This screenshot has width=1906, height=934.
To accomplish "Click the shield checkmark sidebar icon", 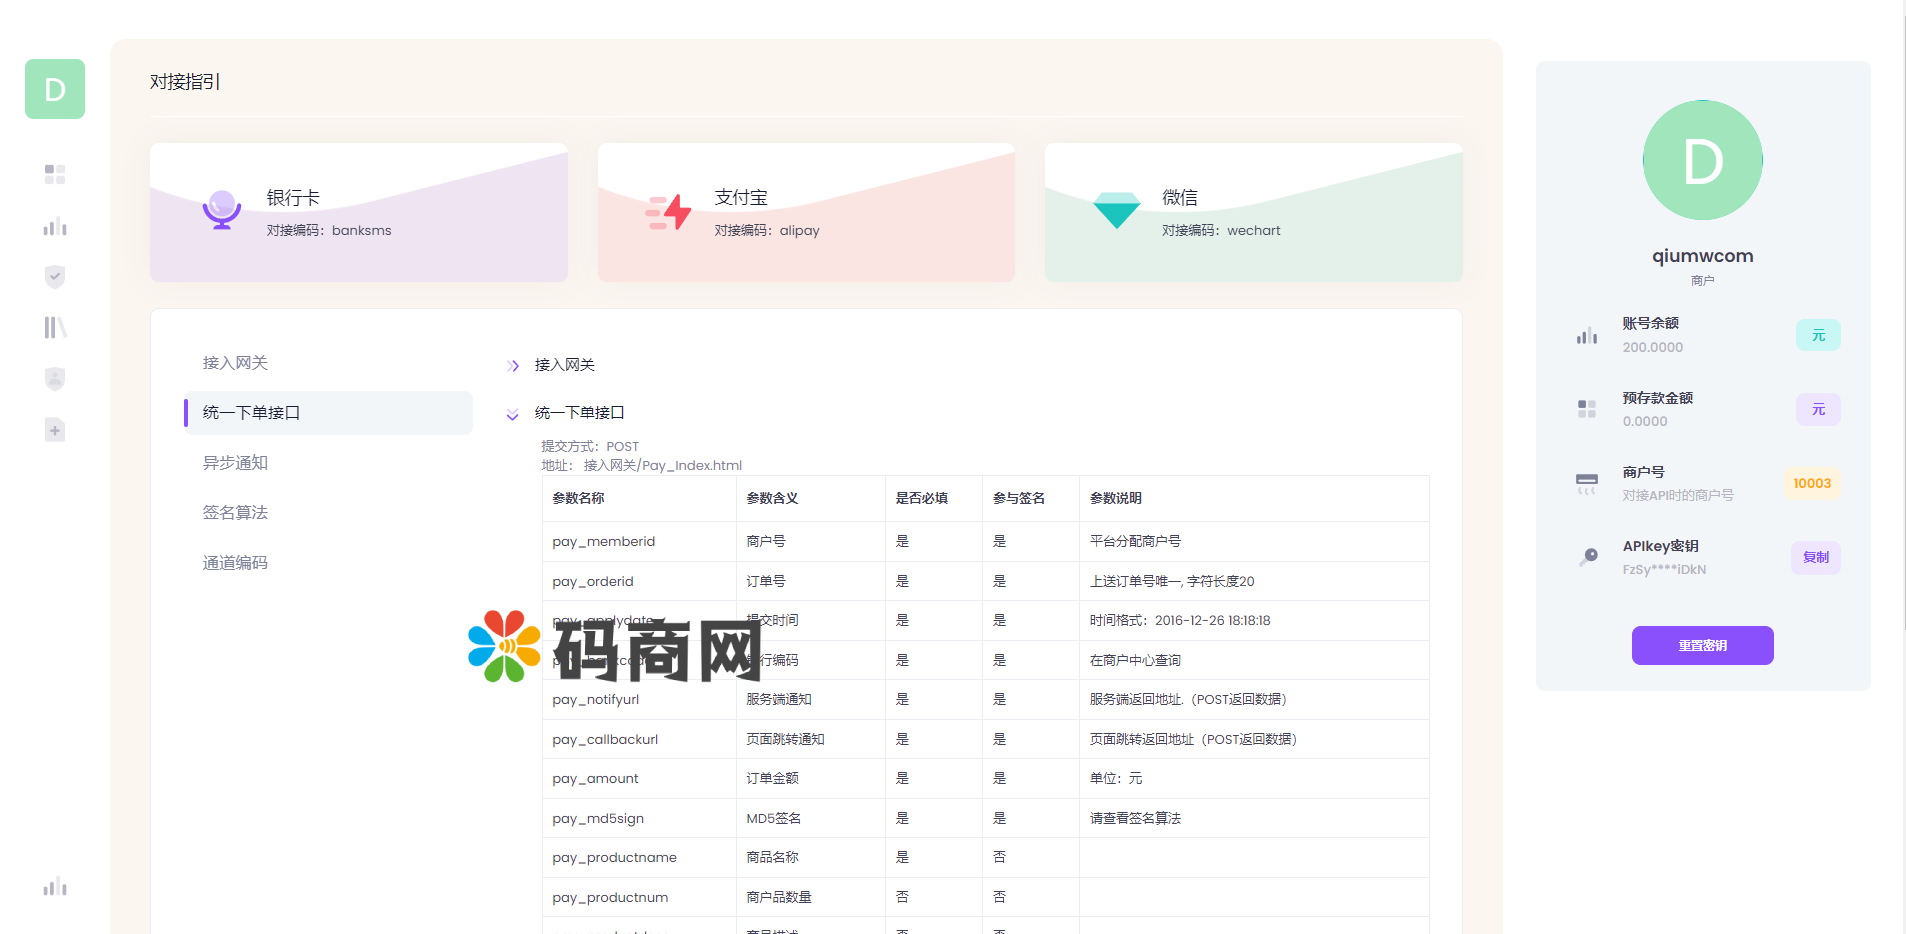I will point(55,277).
